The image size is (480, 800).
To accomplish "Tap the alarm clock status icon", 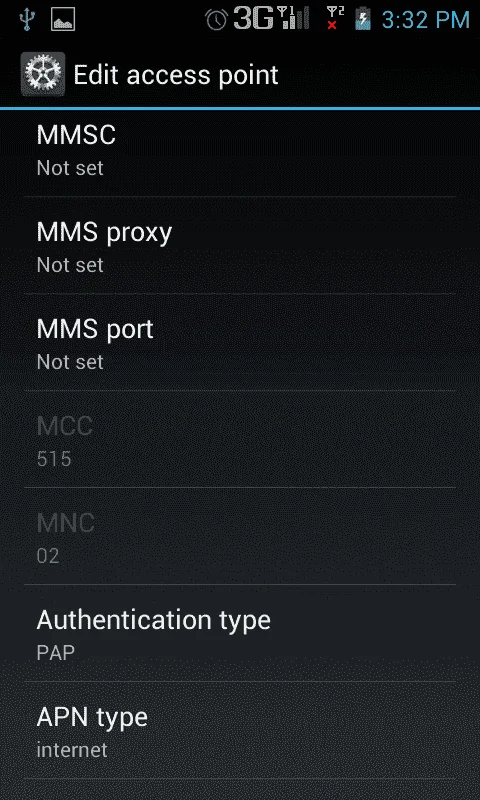I will coord(216,20).
